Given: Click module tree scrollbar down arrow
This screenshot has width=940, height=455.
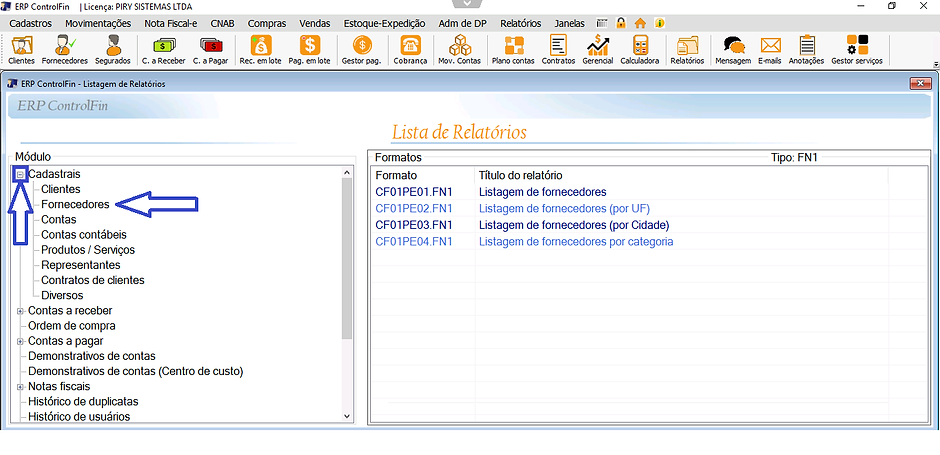Looking at the screenshot, I should [x=347, y=416].
